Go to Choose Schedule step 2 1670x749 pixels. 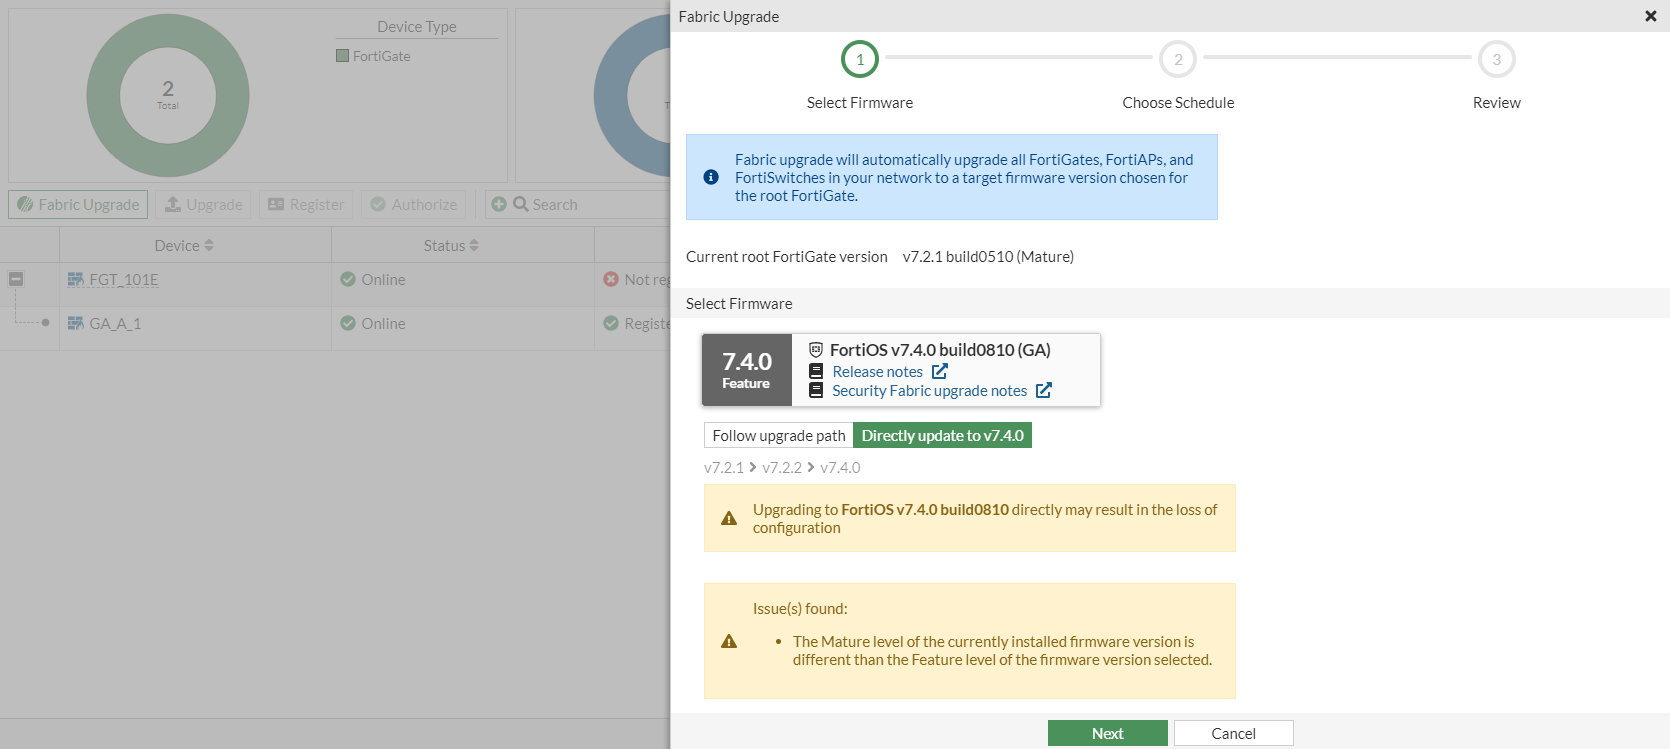point(1177,59)
